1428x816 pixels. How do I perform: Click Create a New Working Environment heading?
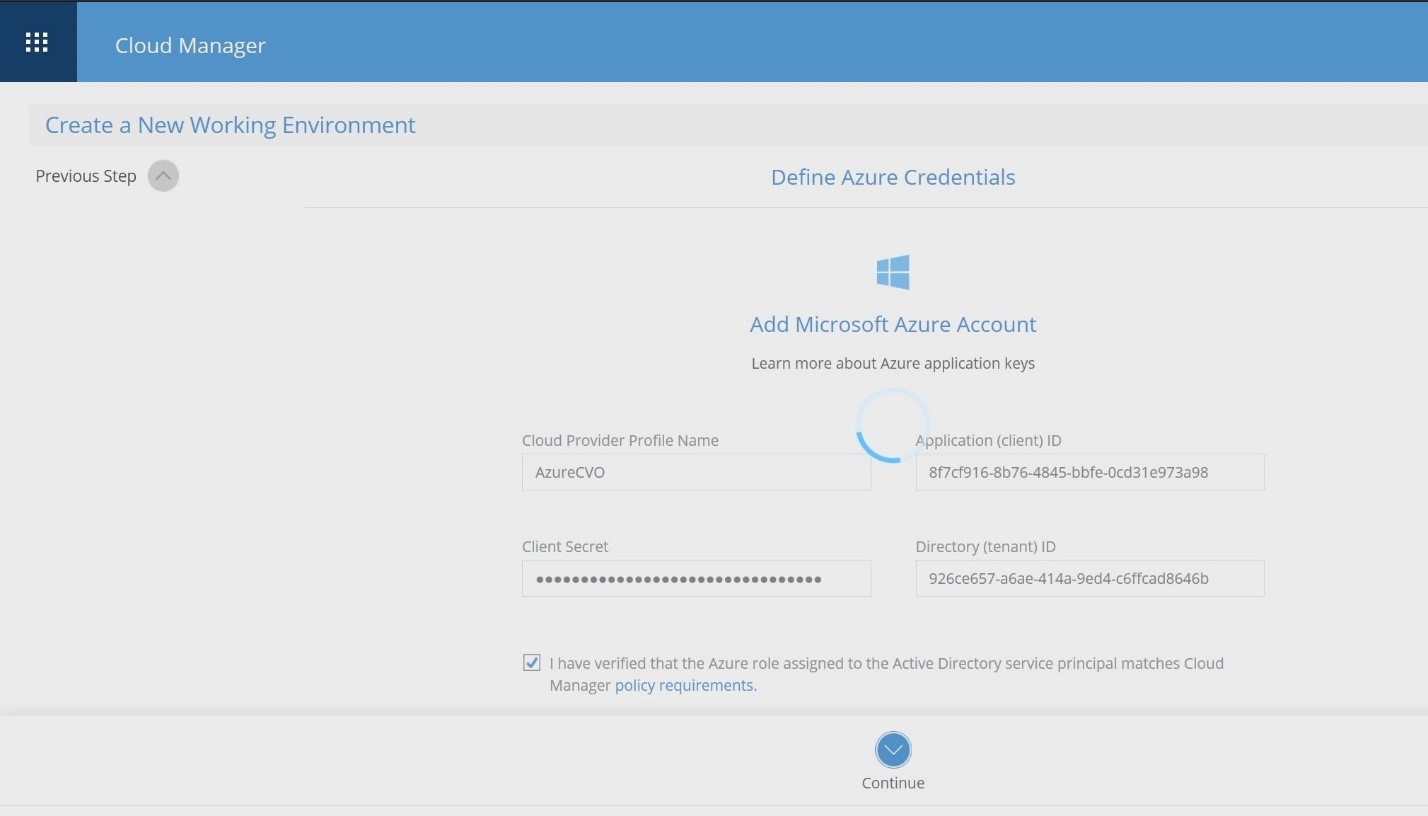tap(230, 125)
